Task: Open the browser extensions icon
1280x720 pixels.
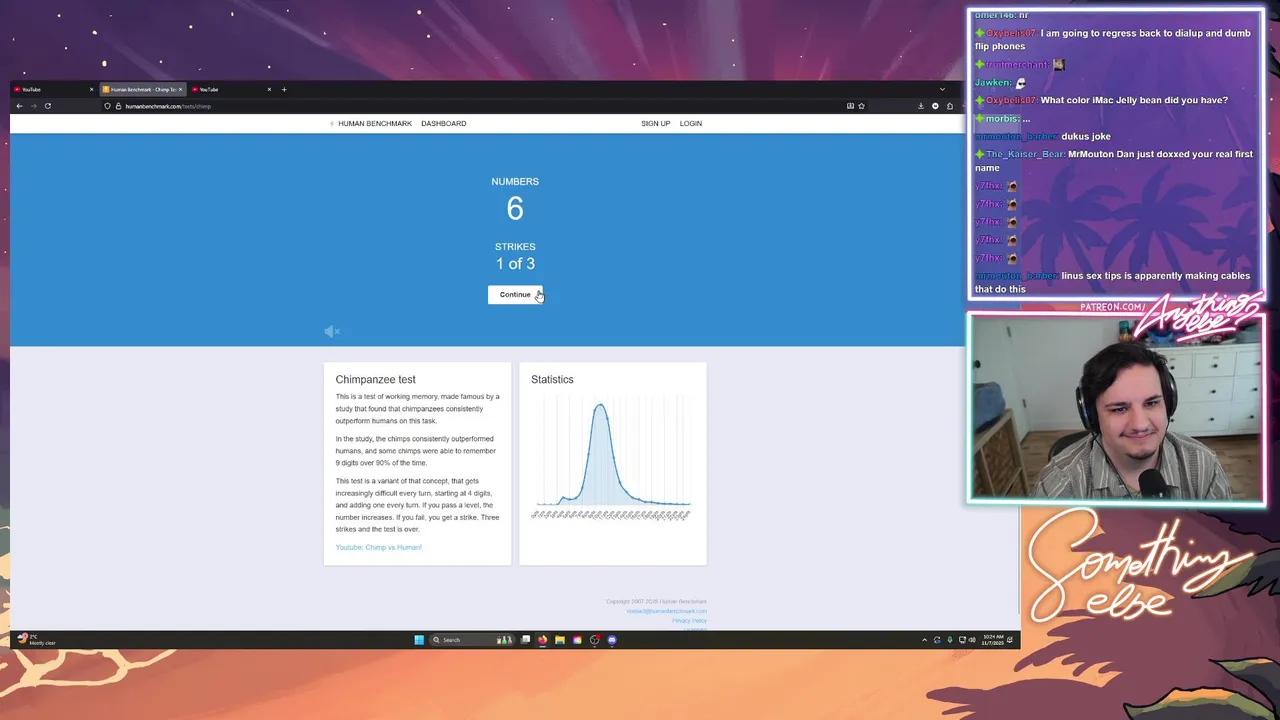Action: 949,106
